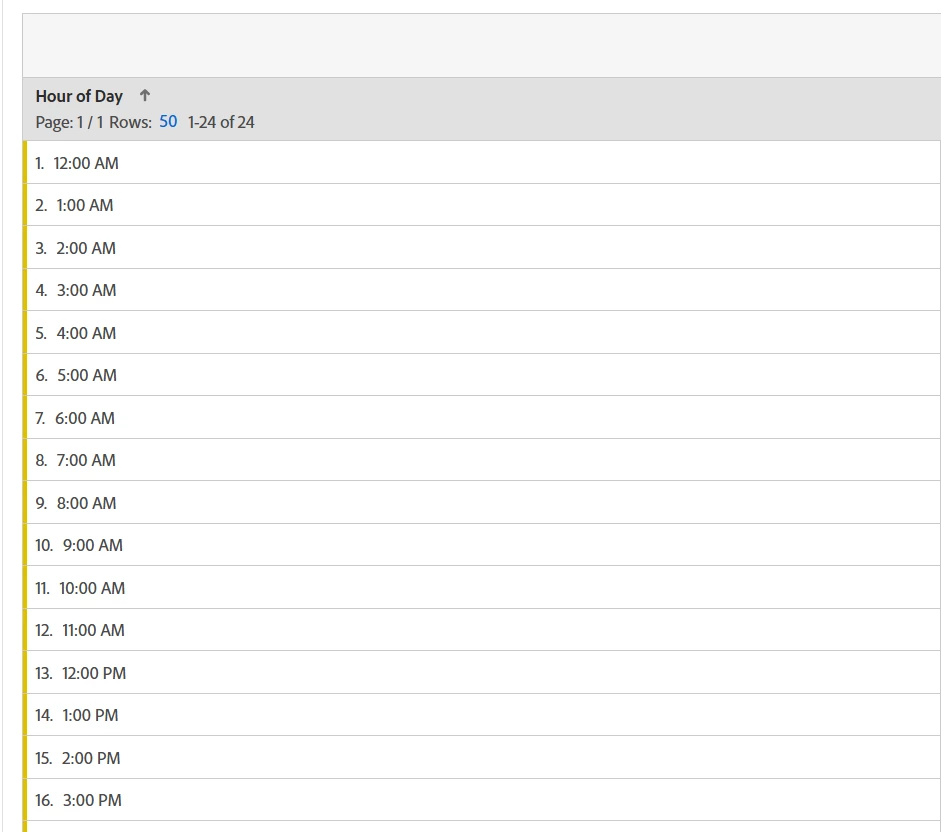Change rows per page value 50

pyautogui.click(x=168, y=122)
